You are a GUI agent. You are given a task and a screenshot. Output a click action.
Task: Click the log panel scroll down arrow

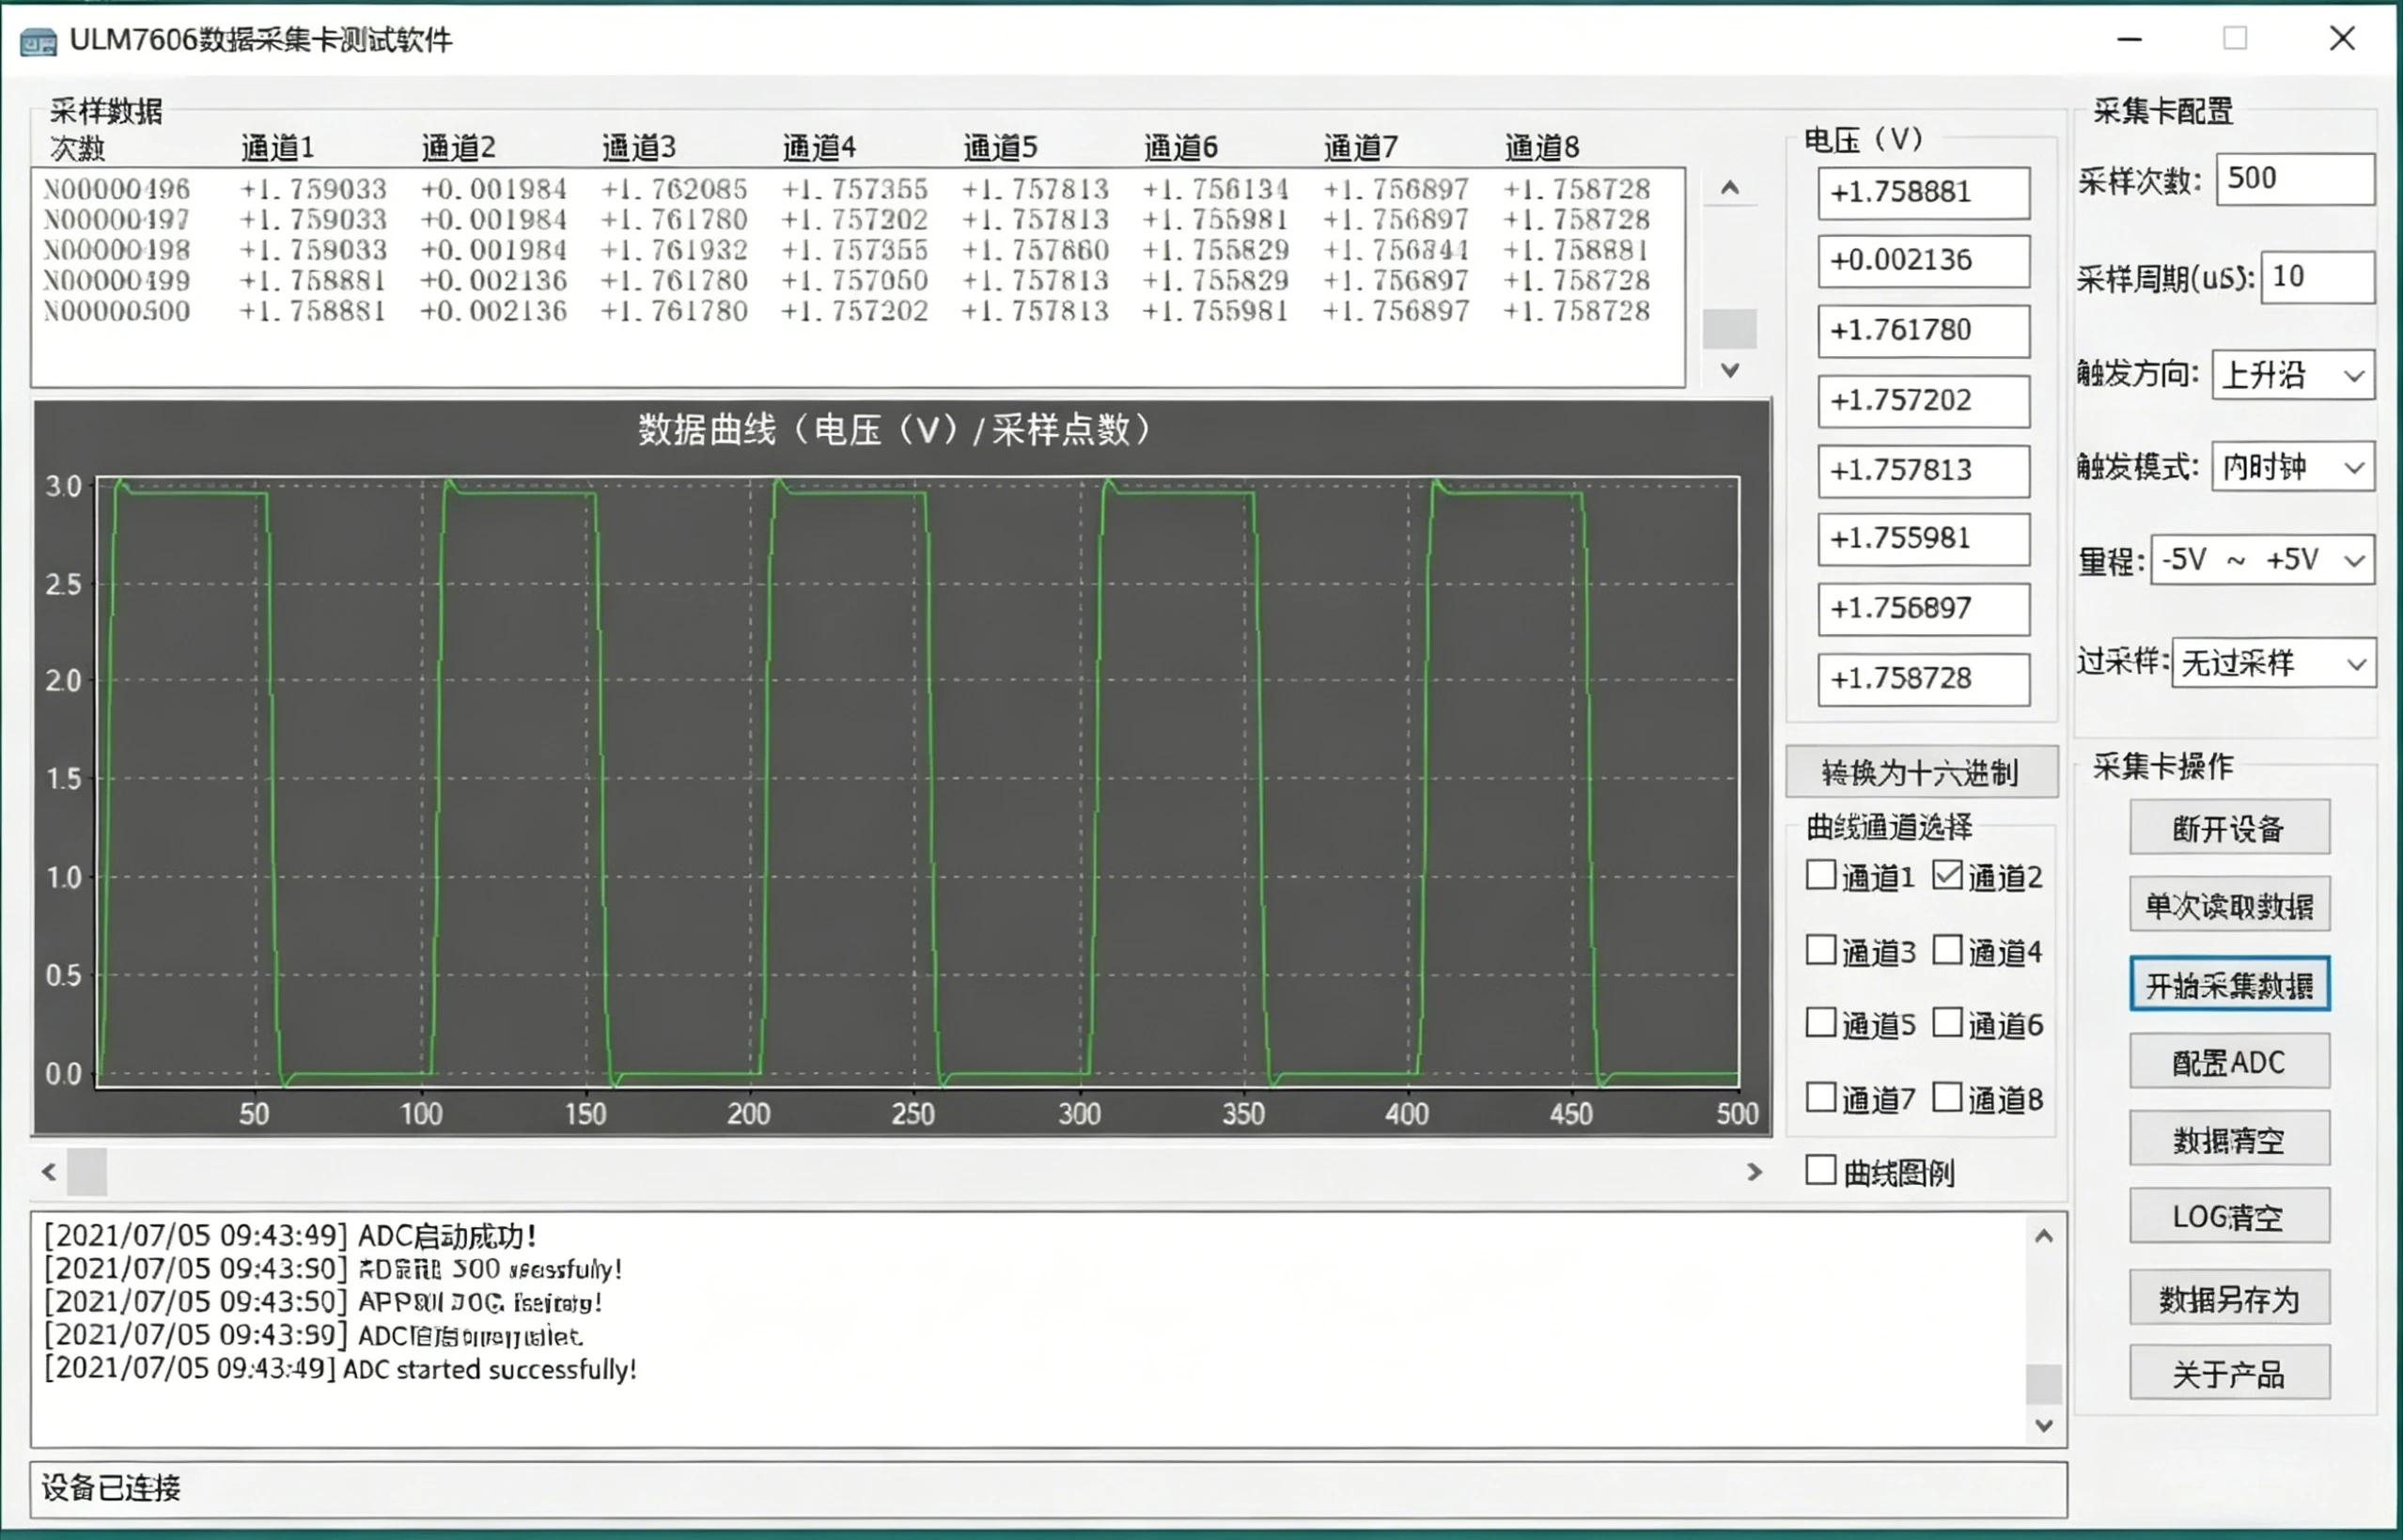pos(2043,1425)
